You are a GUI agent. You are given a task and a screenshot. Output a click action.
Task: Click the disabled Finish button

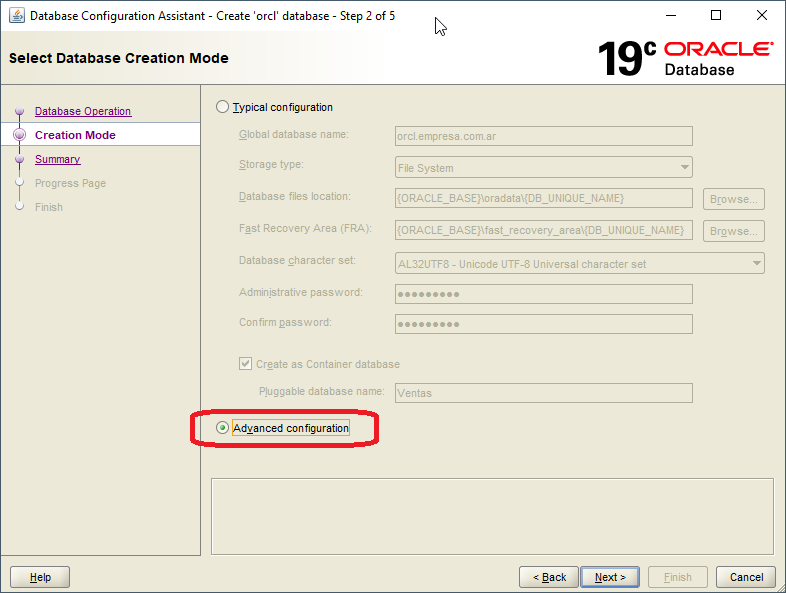[678, 577]
